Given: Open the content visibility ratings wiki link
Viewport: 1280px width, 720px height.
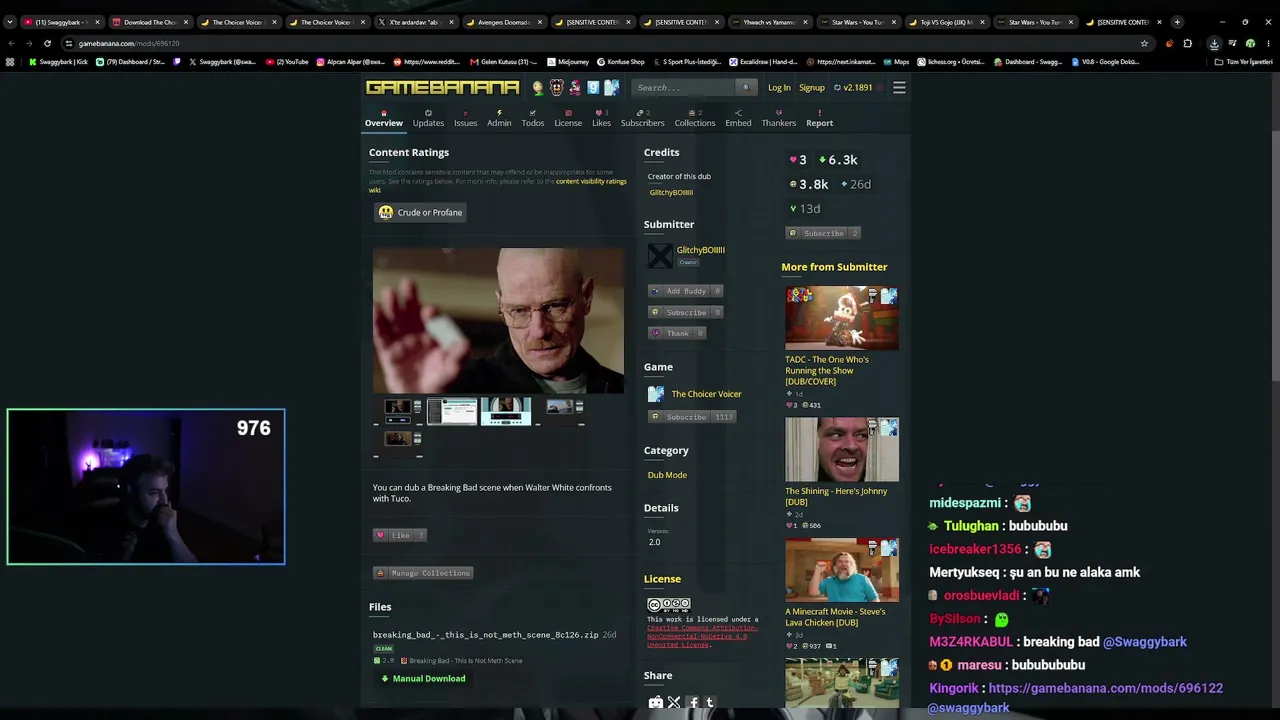Looking at the screenshot, I should pyautogui.click(x=591, y=182).
